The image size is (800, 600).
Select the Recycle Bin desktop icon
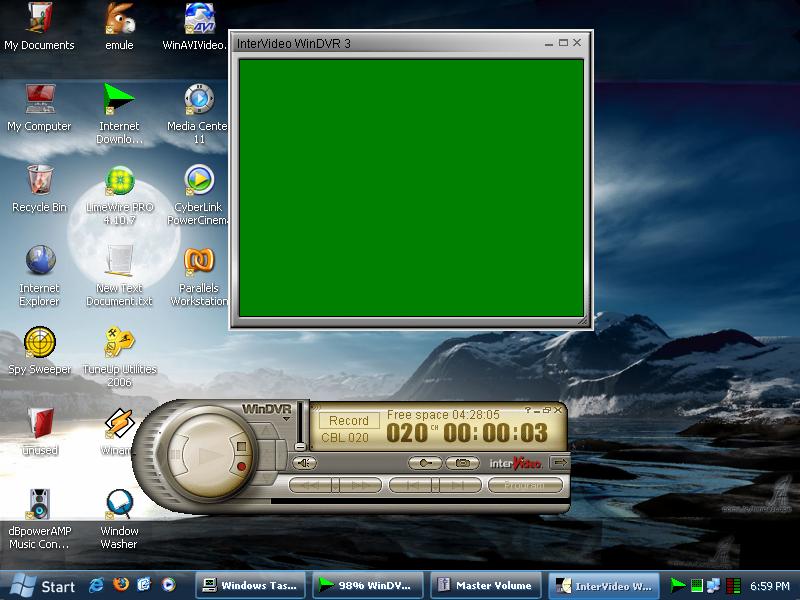click(39, 189)
